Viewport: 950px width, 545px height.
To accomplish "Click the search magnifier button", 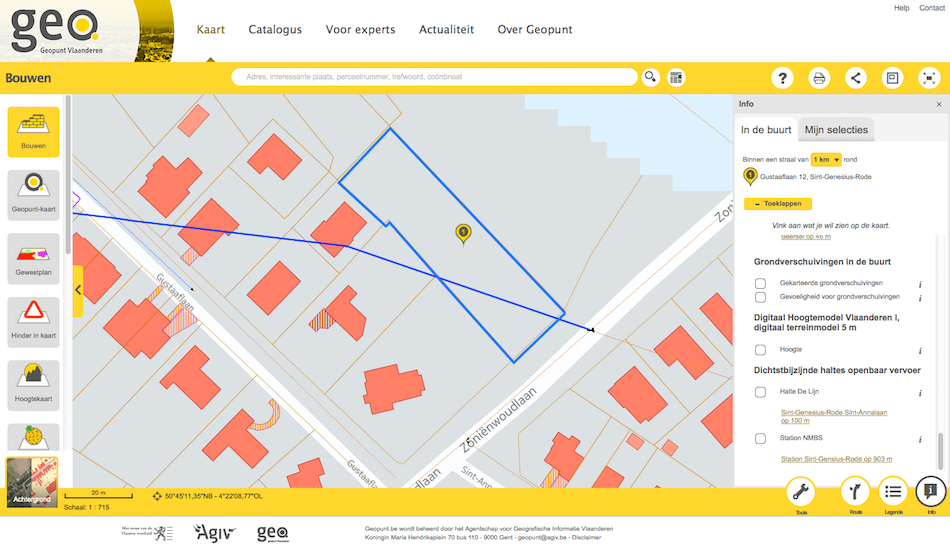I will click(651, 78).
